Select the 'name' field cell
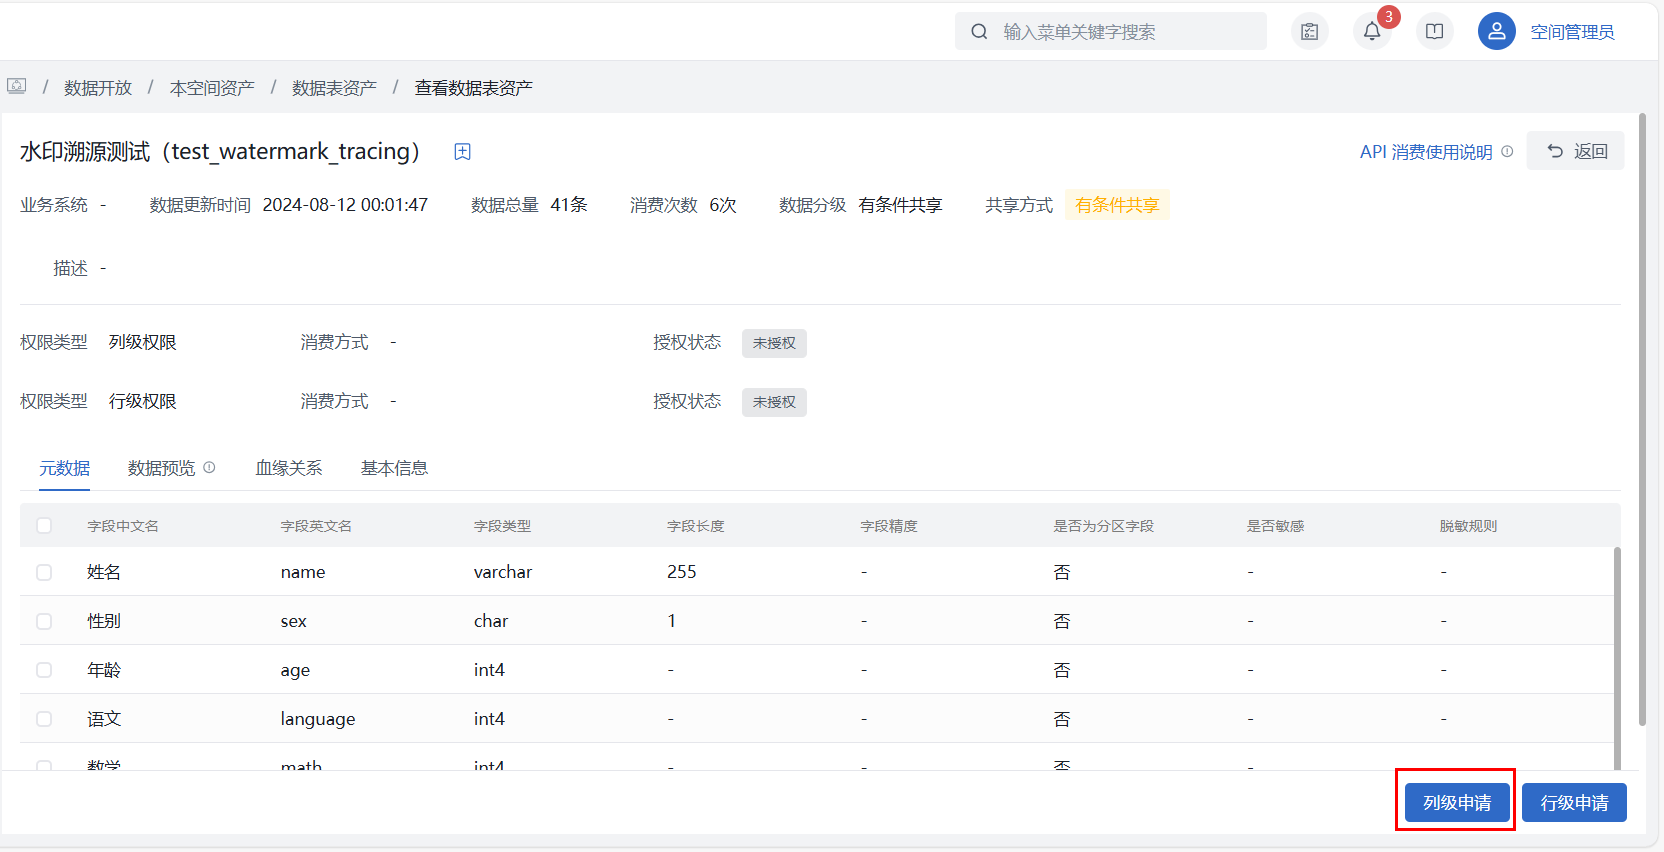This screenshot has width=1664, height=852. [303, 572]
